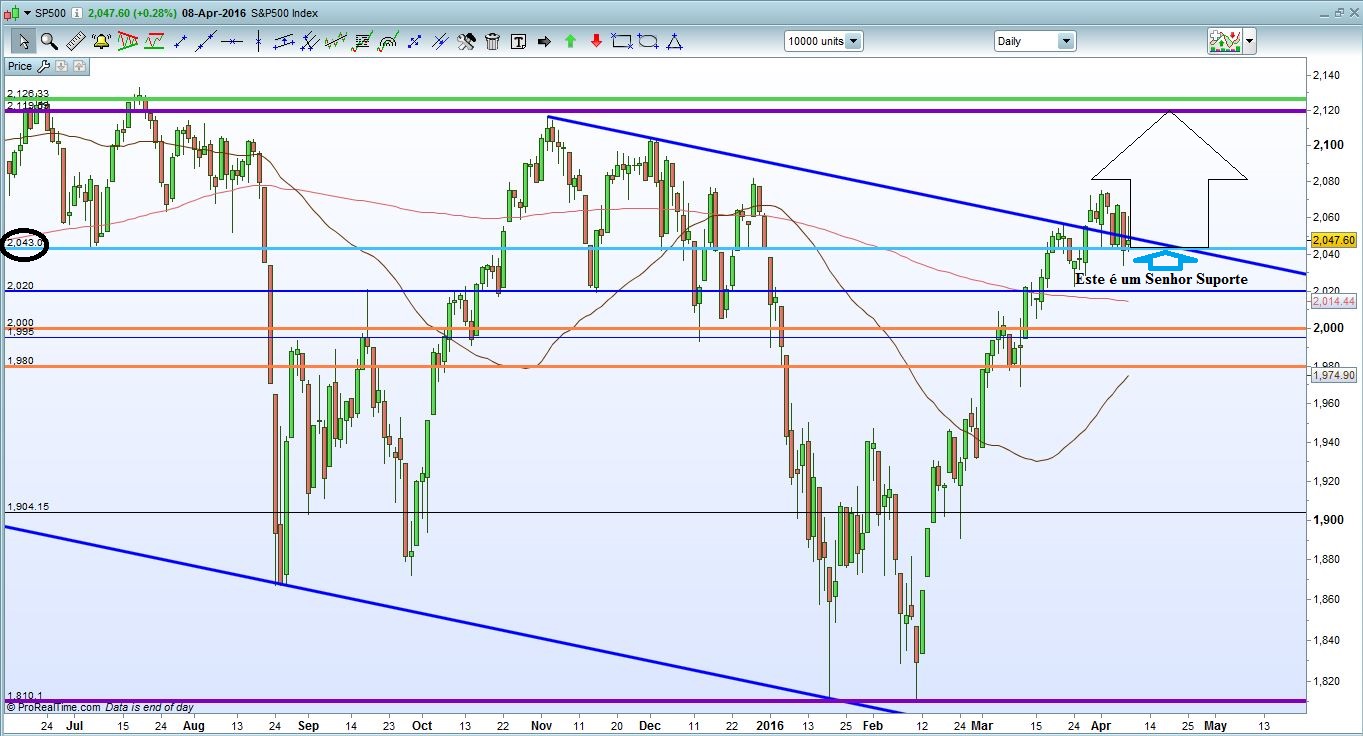Click the 2016 label on time axis
The height and width of the screenshot is (736, 1363).
click(x=769, y=724)
